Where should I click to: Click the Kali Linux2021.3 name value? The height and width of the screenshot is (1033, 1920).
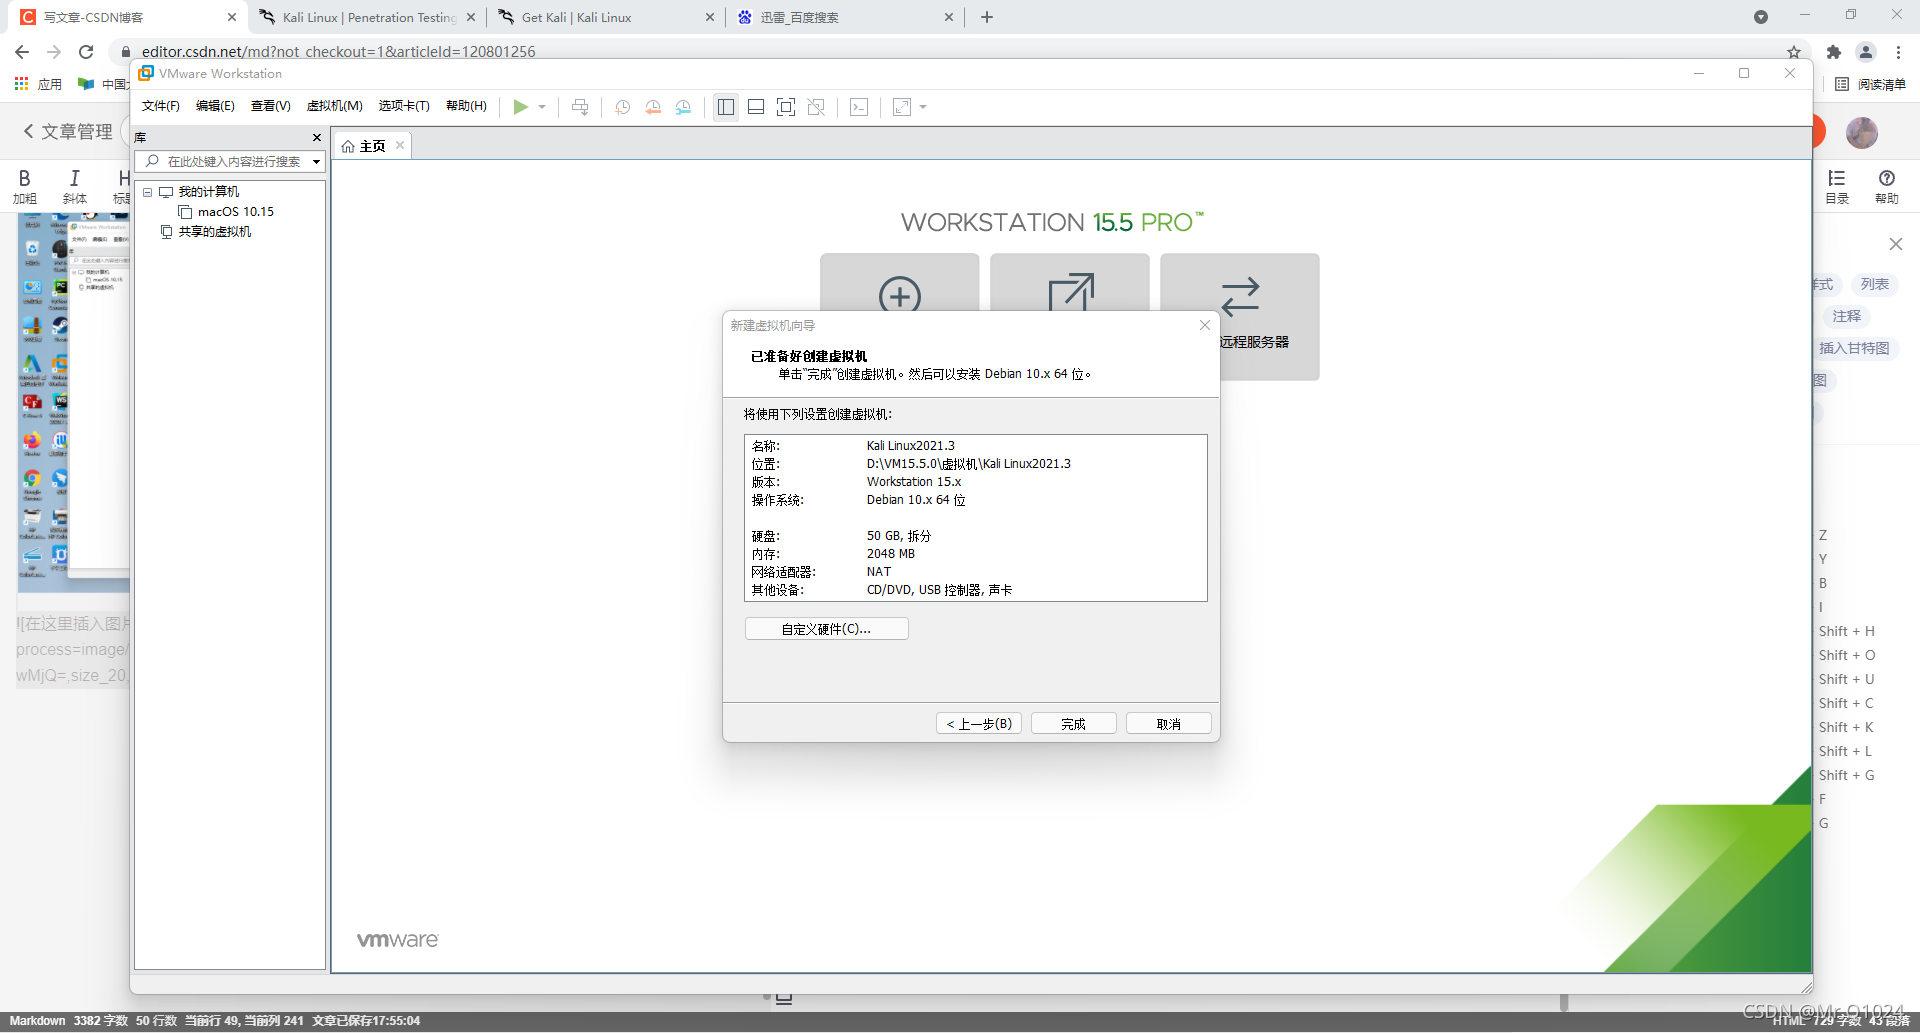910,446
